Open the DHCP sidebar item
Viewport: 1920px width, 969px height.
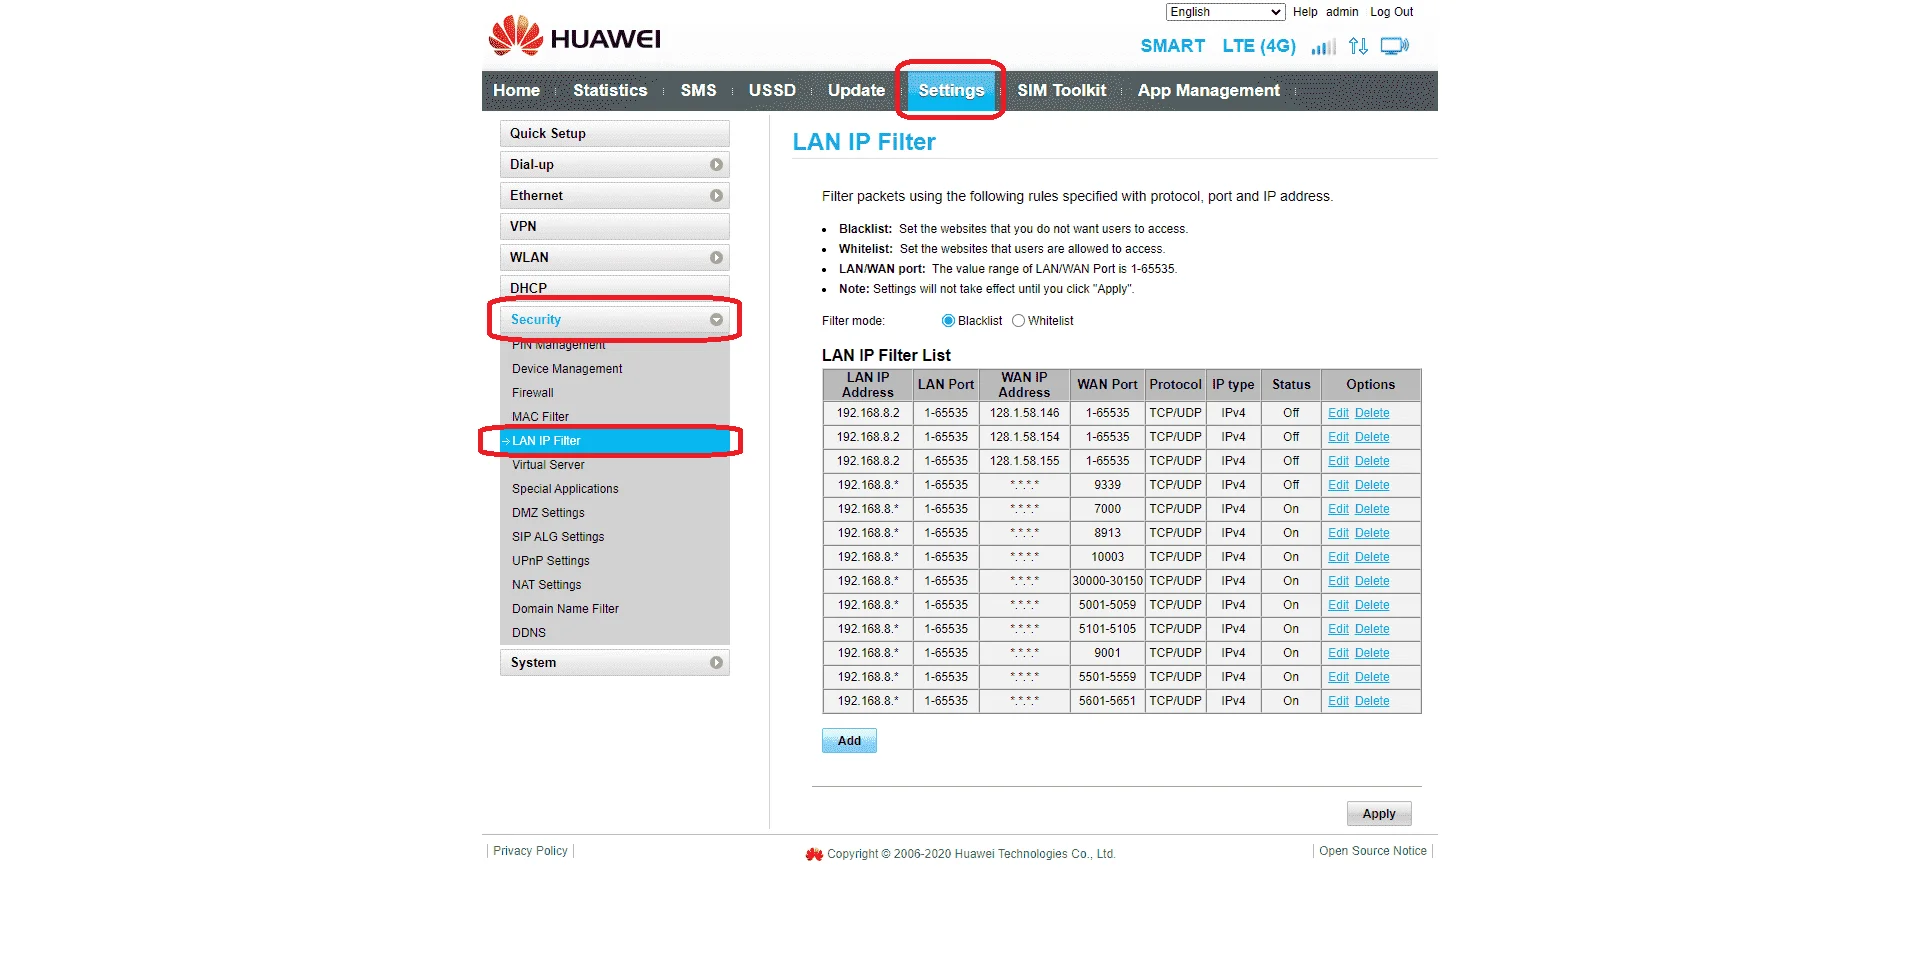pyautogui.click(x=614, y=288)
